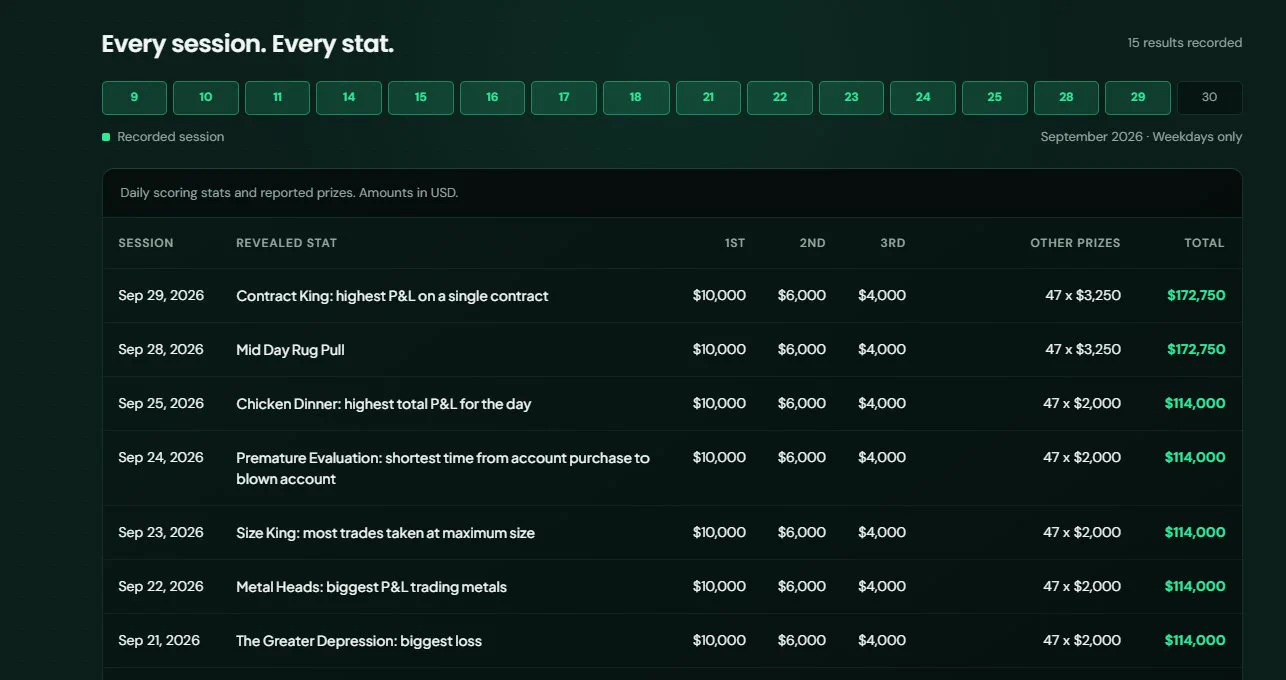
Task: Click the 'Every session. Every stat.' heading
Action: [248, 45]
